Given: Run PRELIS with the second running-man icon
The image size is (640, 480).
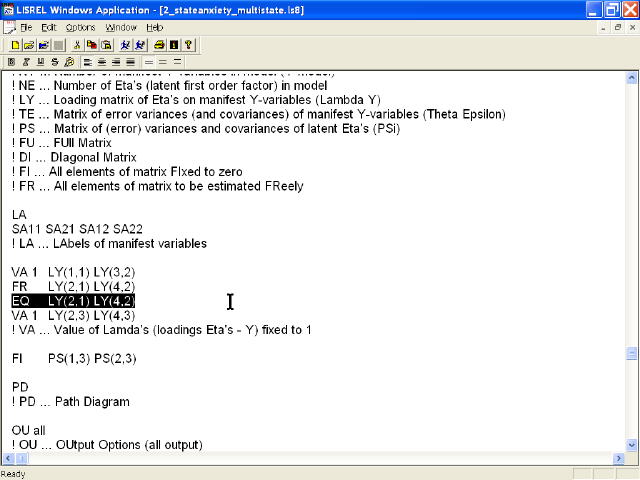Looking at the screenshot, I should [x=139, y=45].
